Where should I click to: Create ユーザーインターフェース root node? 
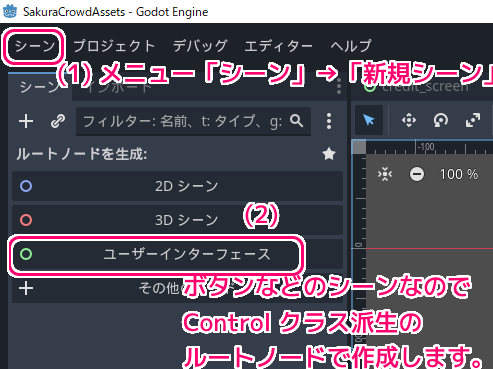(x=178, y=254)
